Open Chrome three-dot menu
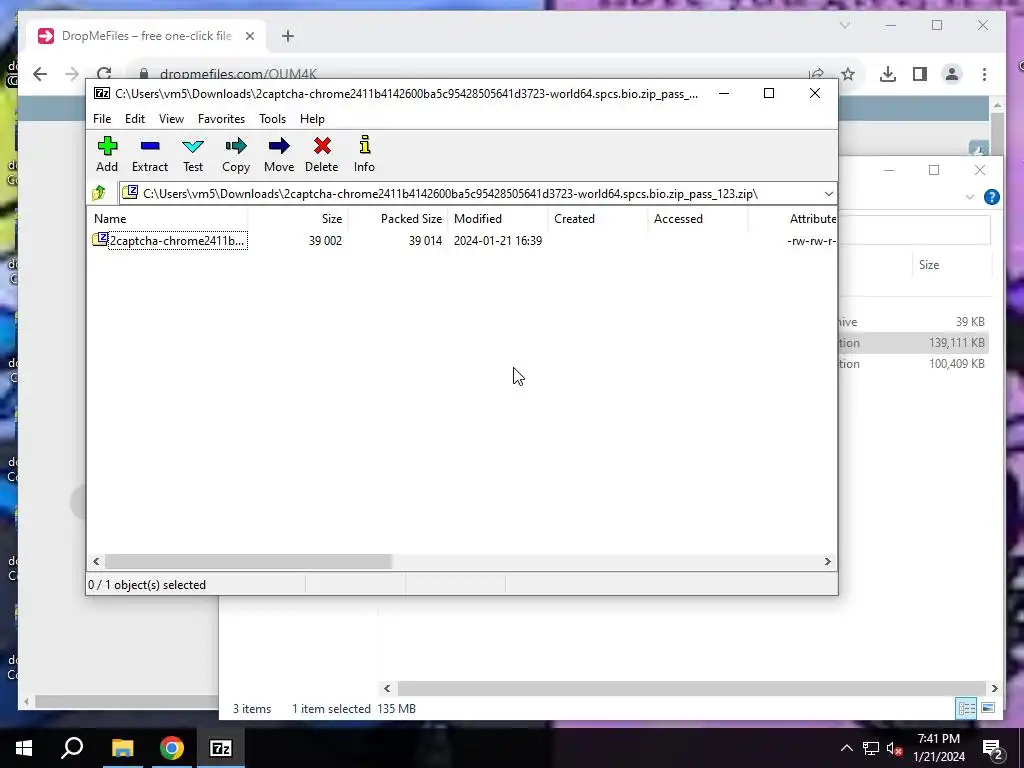 (984, 74)
